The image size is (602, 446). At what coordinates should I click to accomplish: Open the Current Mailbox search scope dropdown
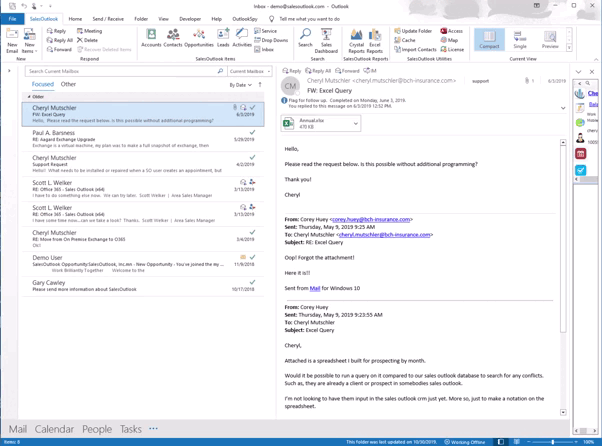coord(250,71)
